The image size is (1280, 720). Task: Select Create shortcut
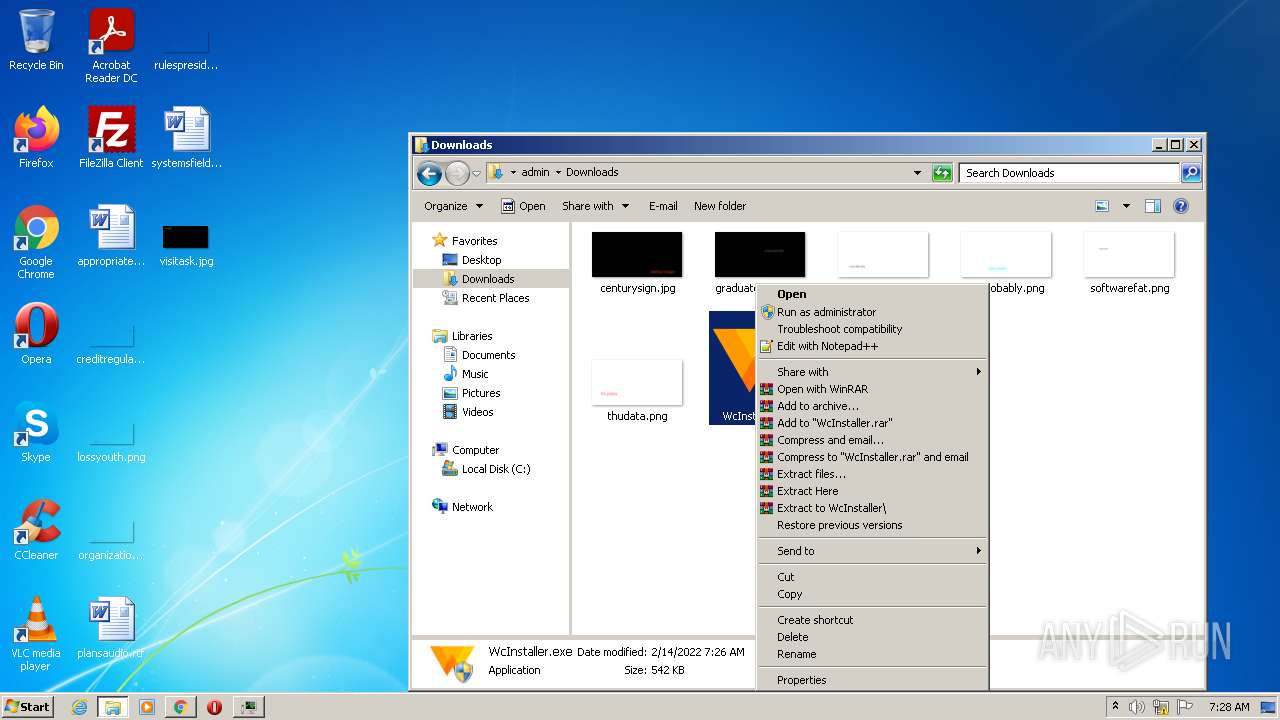[x=872, y=620]
